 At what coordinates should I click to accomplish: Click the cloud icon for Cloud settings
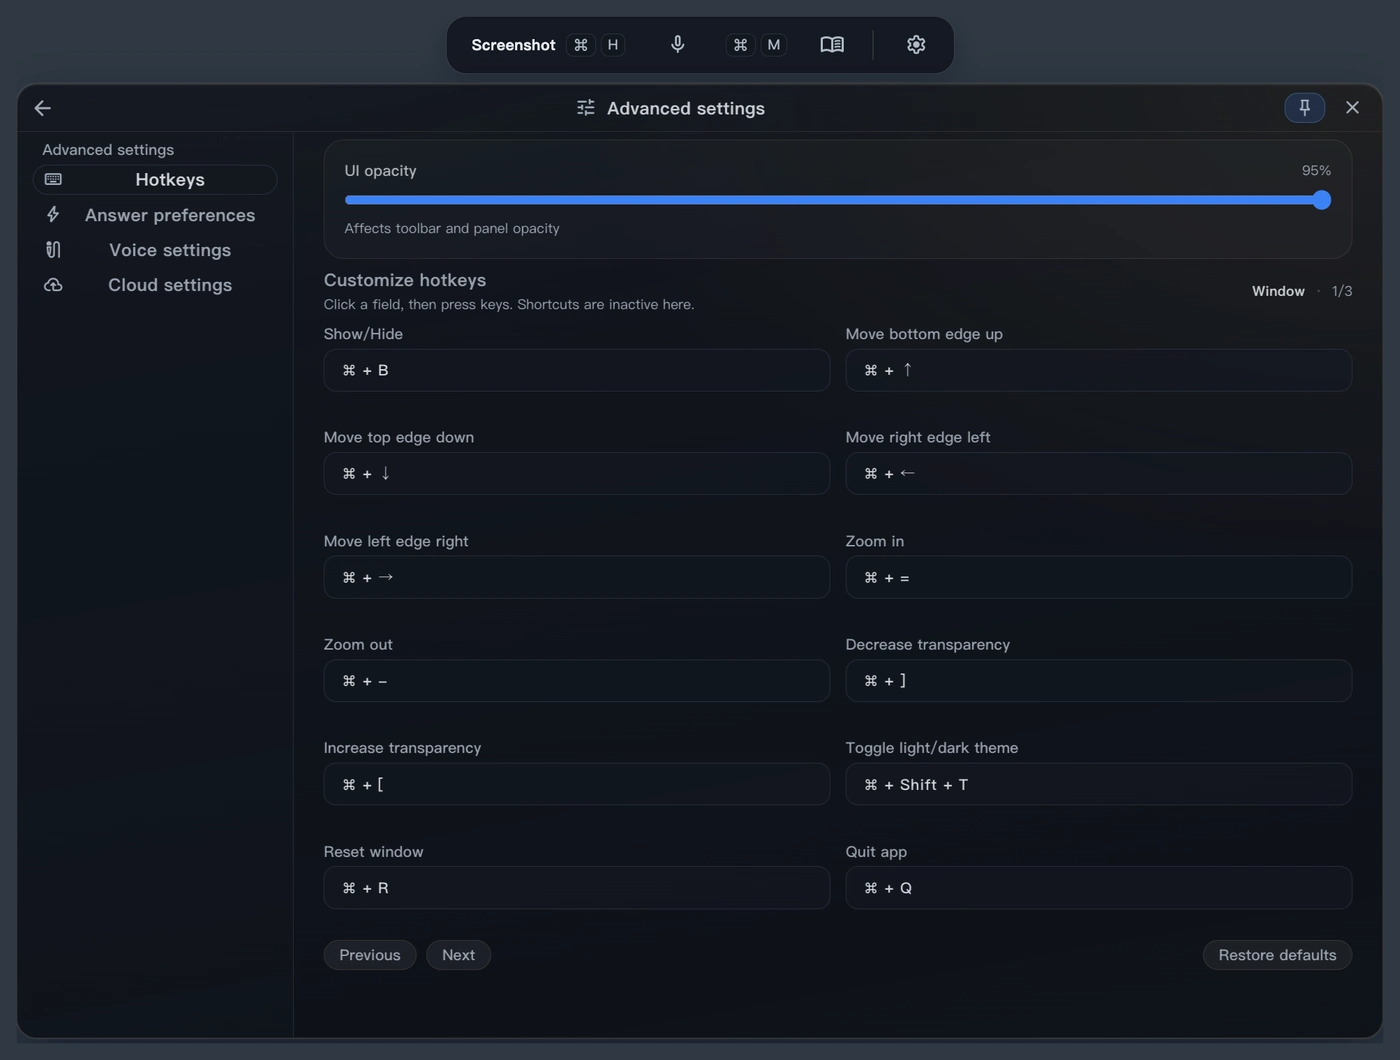click(53, 285)
